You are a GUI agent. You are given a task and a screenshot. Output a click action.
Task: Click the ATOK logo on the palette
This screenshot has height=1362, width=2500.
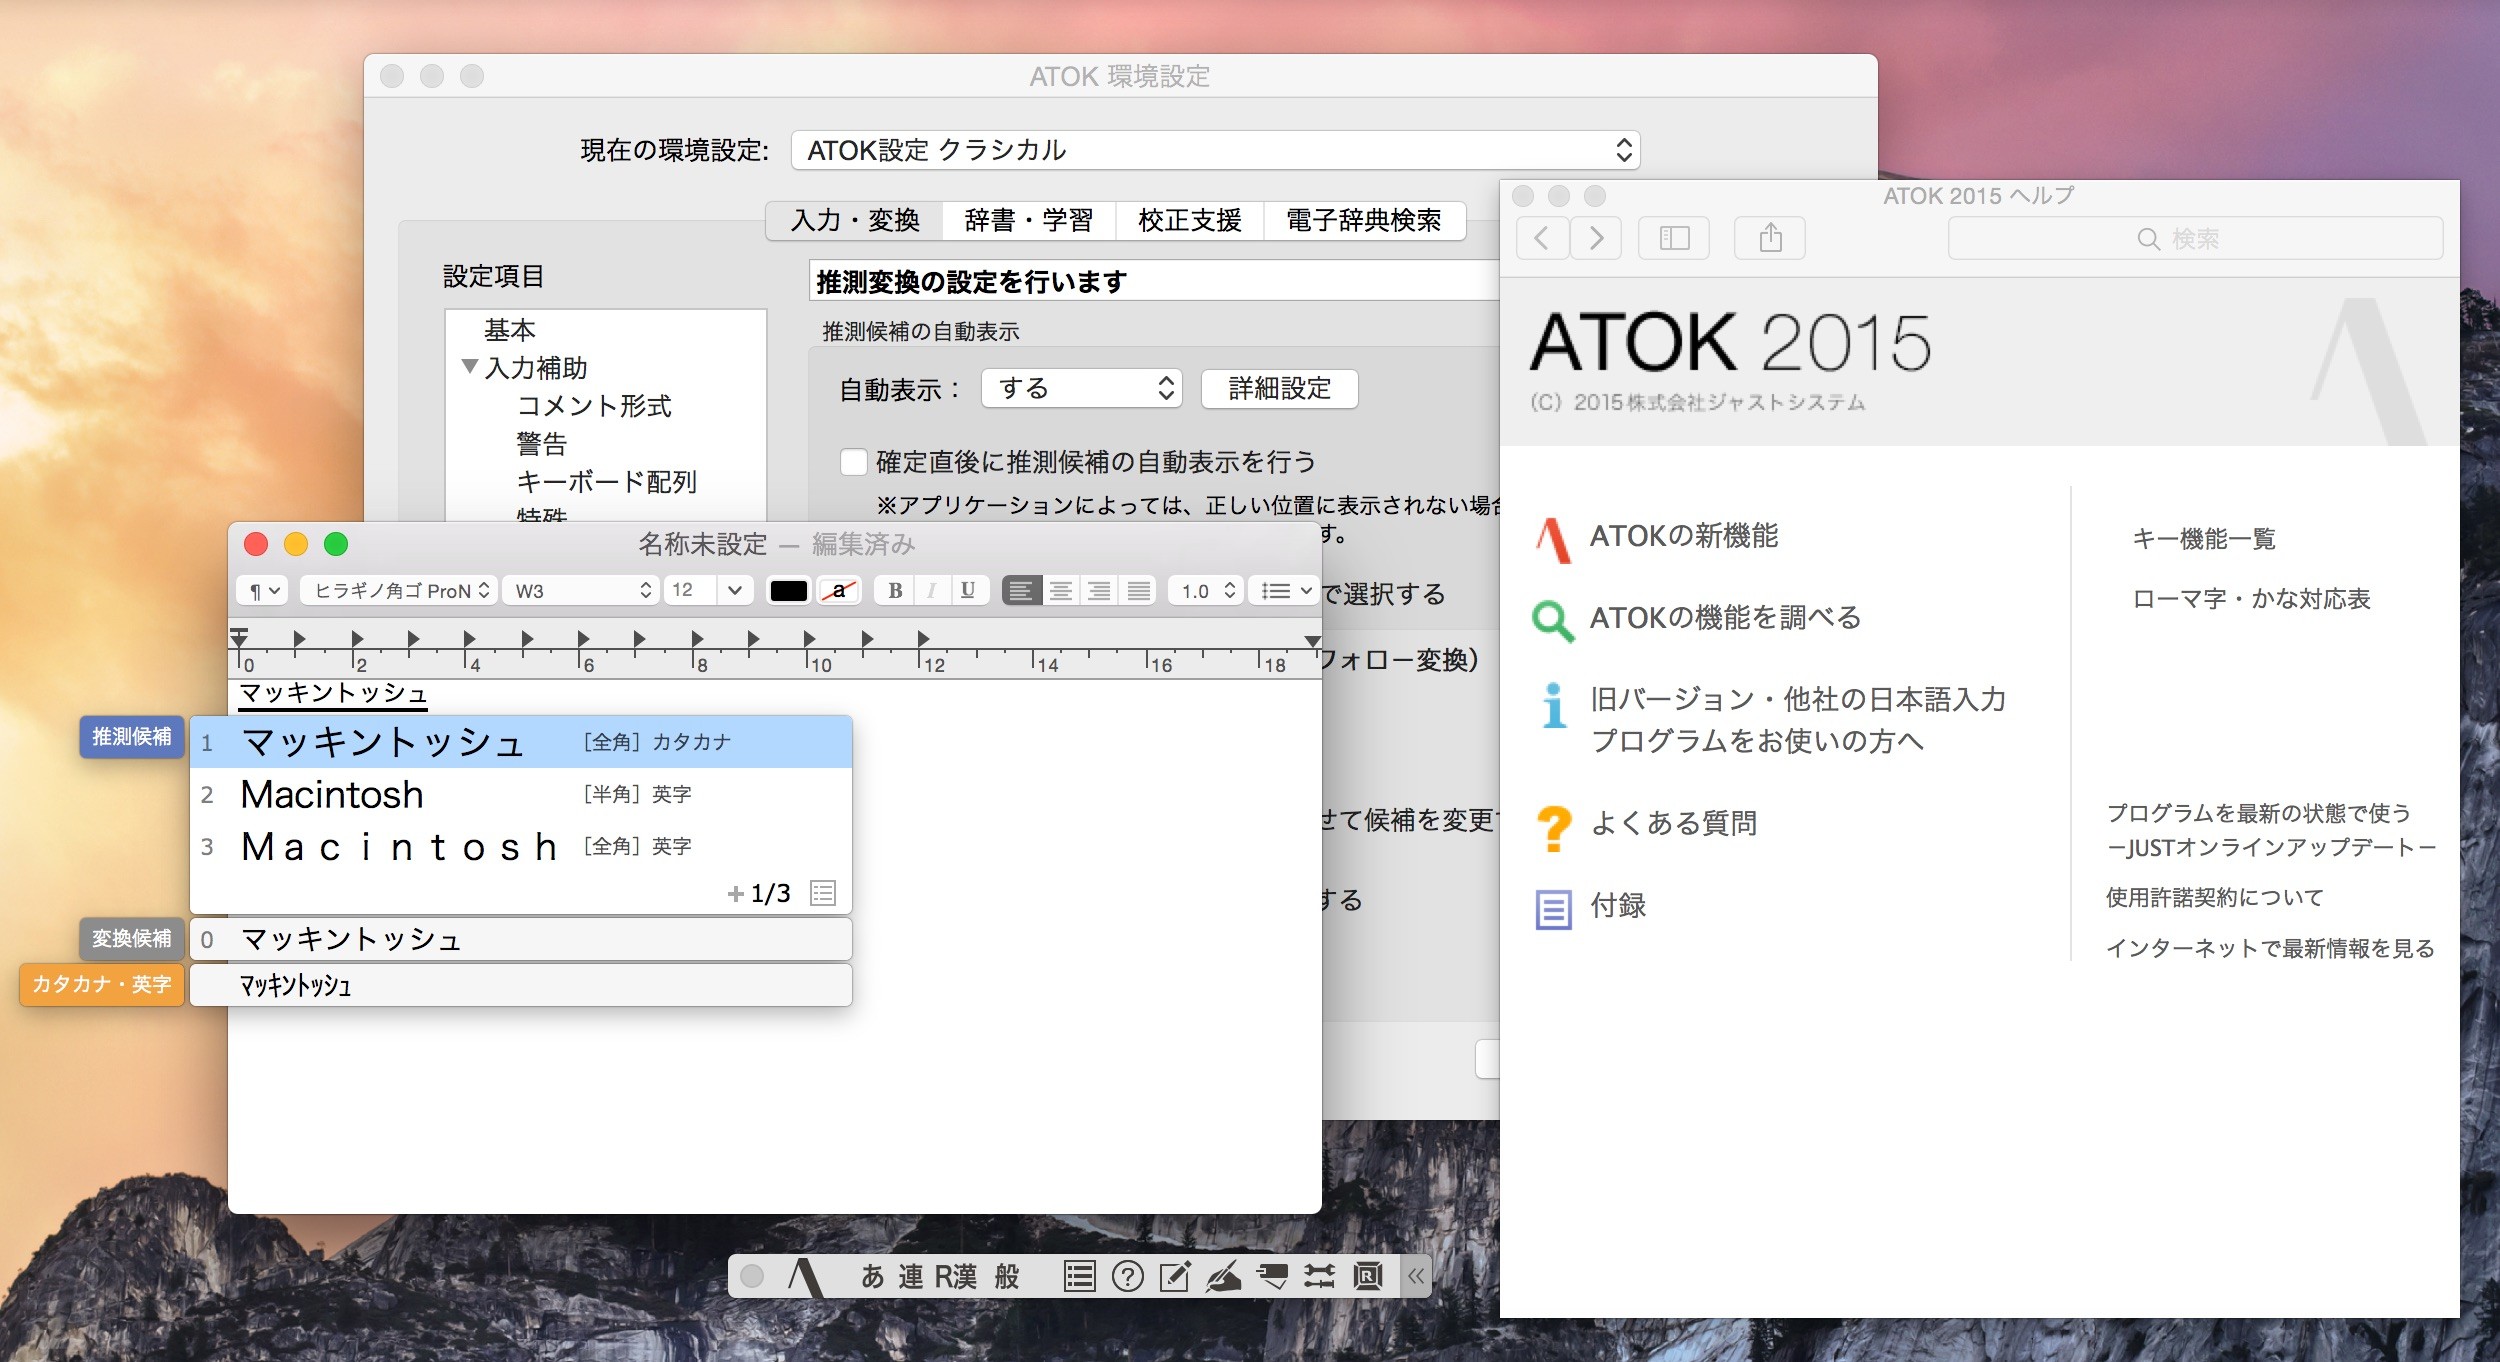point(804,1277)
